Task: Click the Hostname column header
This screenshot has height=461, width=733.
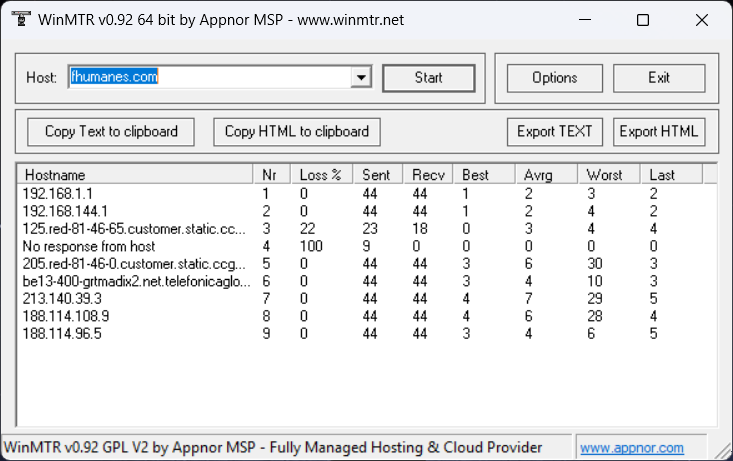Action: 135,174
